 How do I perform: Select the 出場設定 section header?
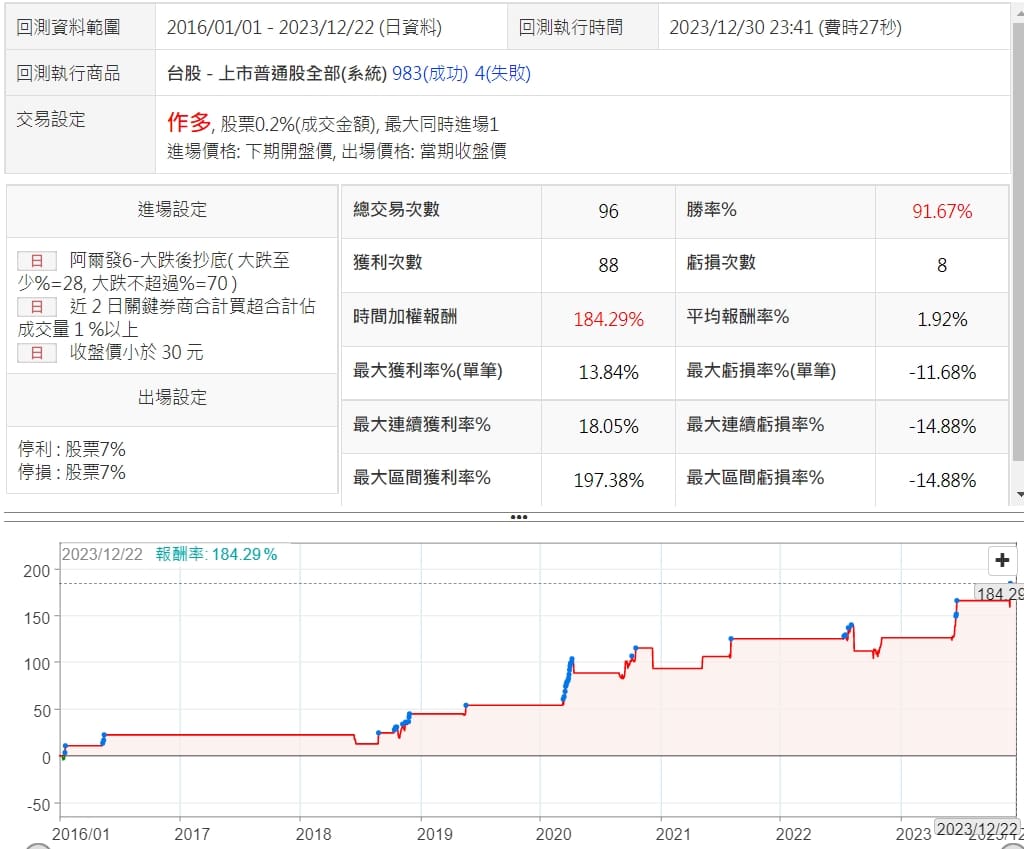coord(172,398)
